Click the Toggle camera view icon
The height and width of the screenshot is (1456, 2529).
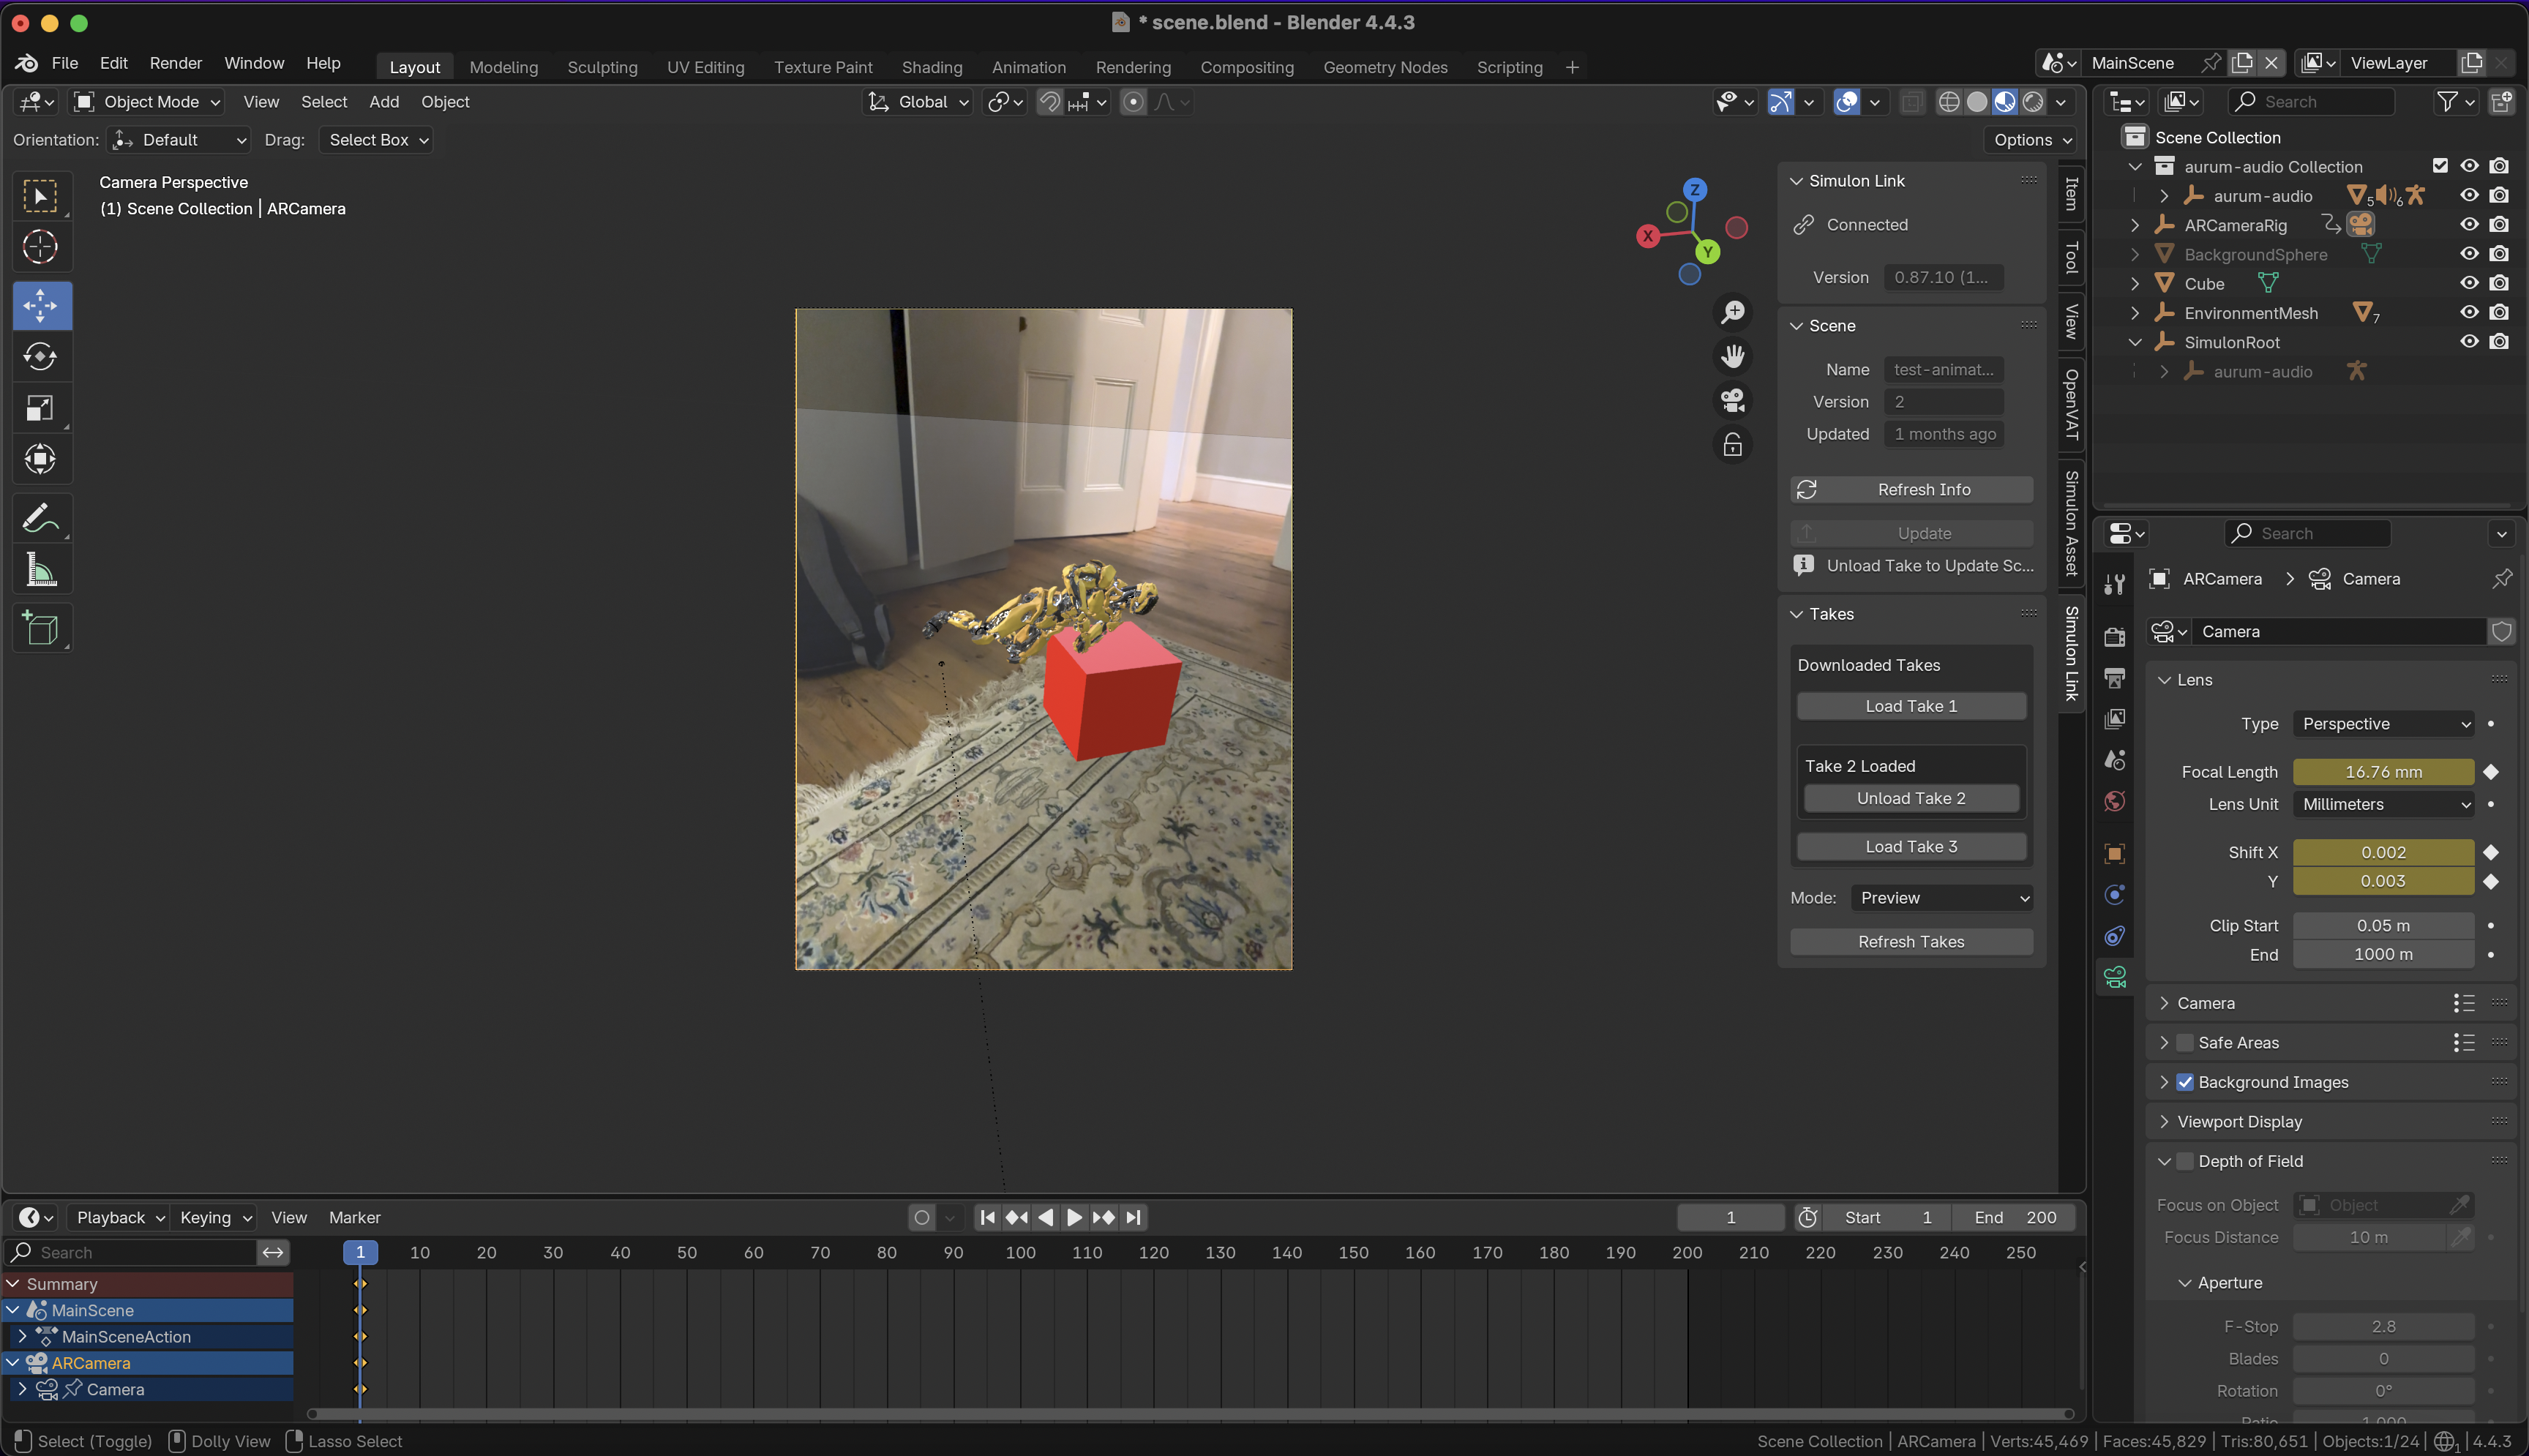[x=1733, y=400]
